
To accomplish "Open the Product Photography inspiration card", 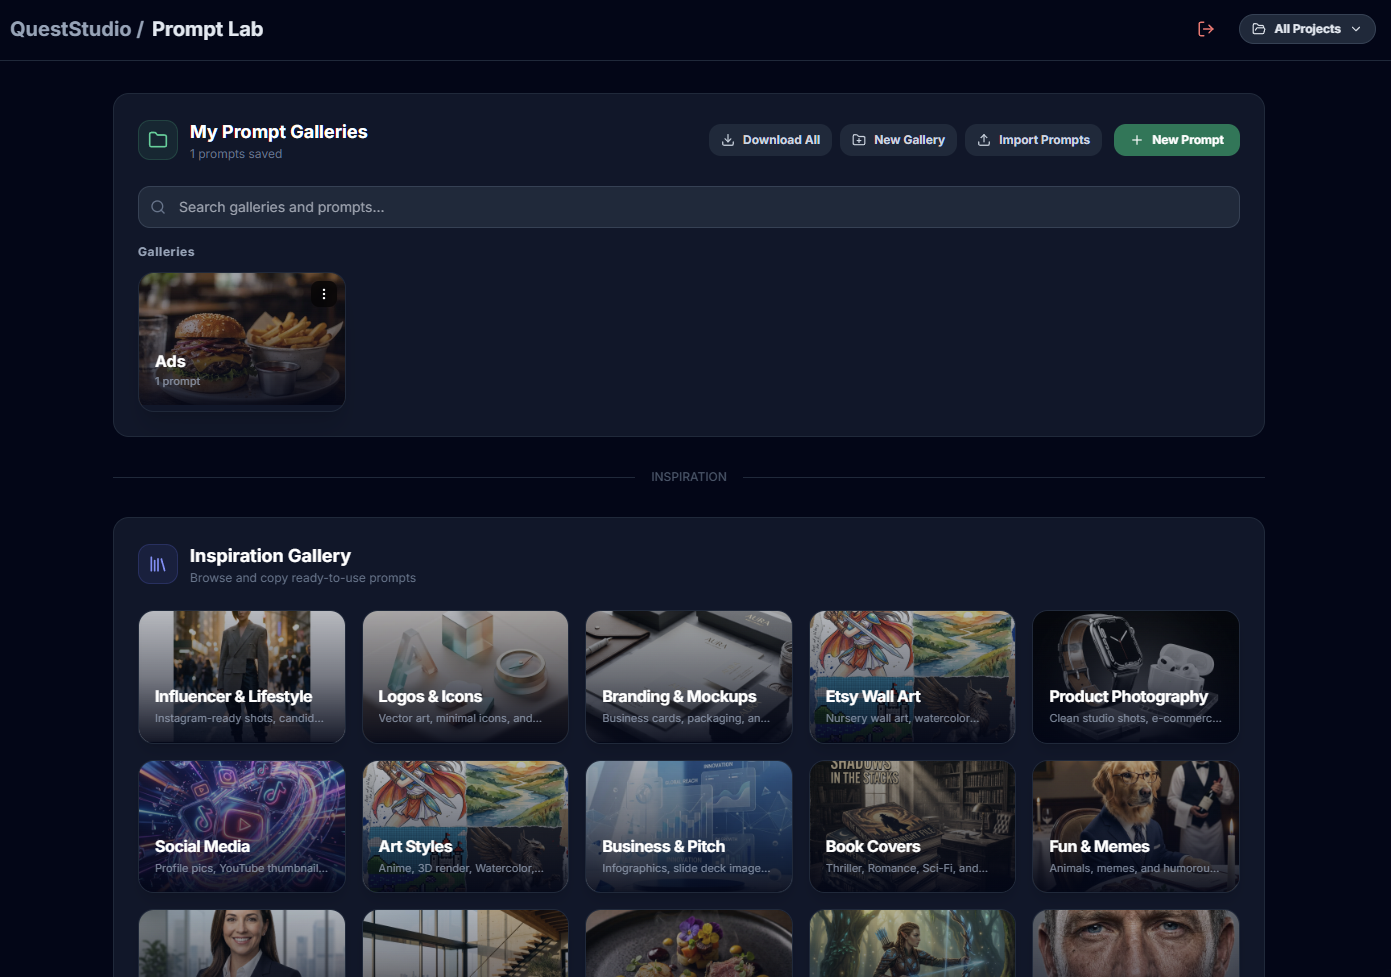I will [1135, 677].
